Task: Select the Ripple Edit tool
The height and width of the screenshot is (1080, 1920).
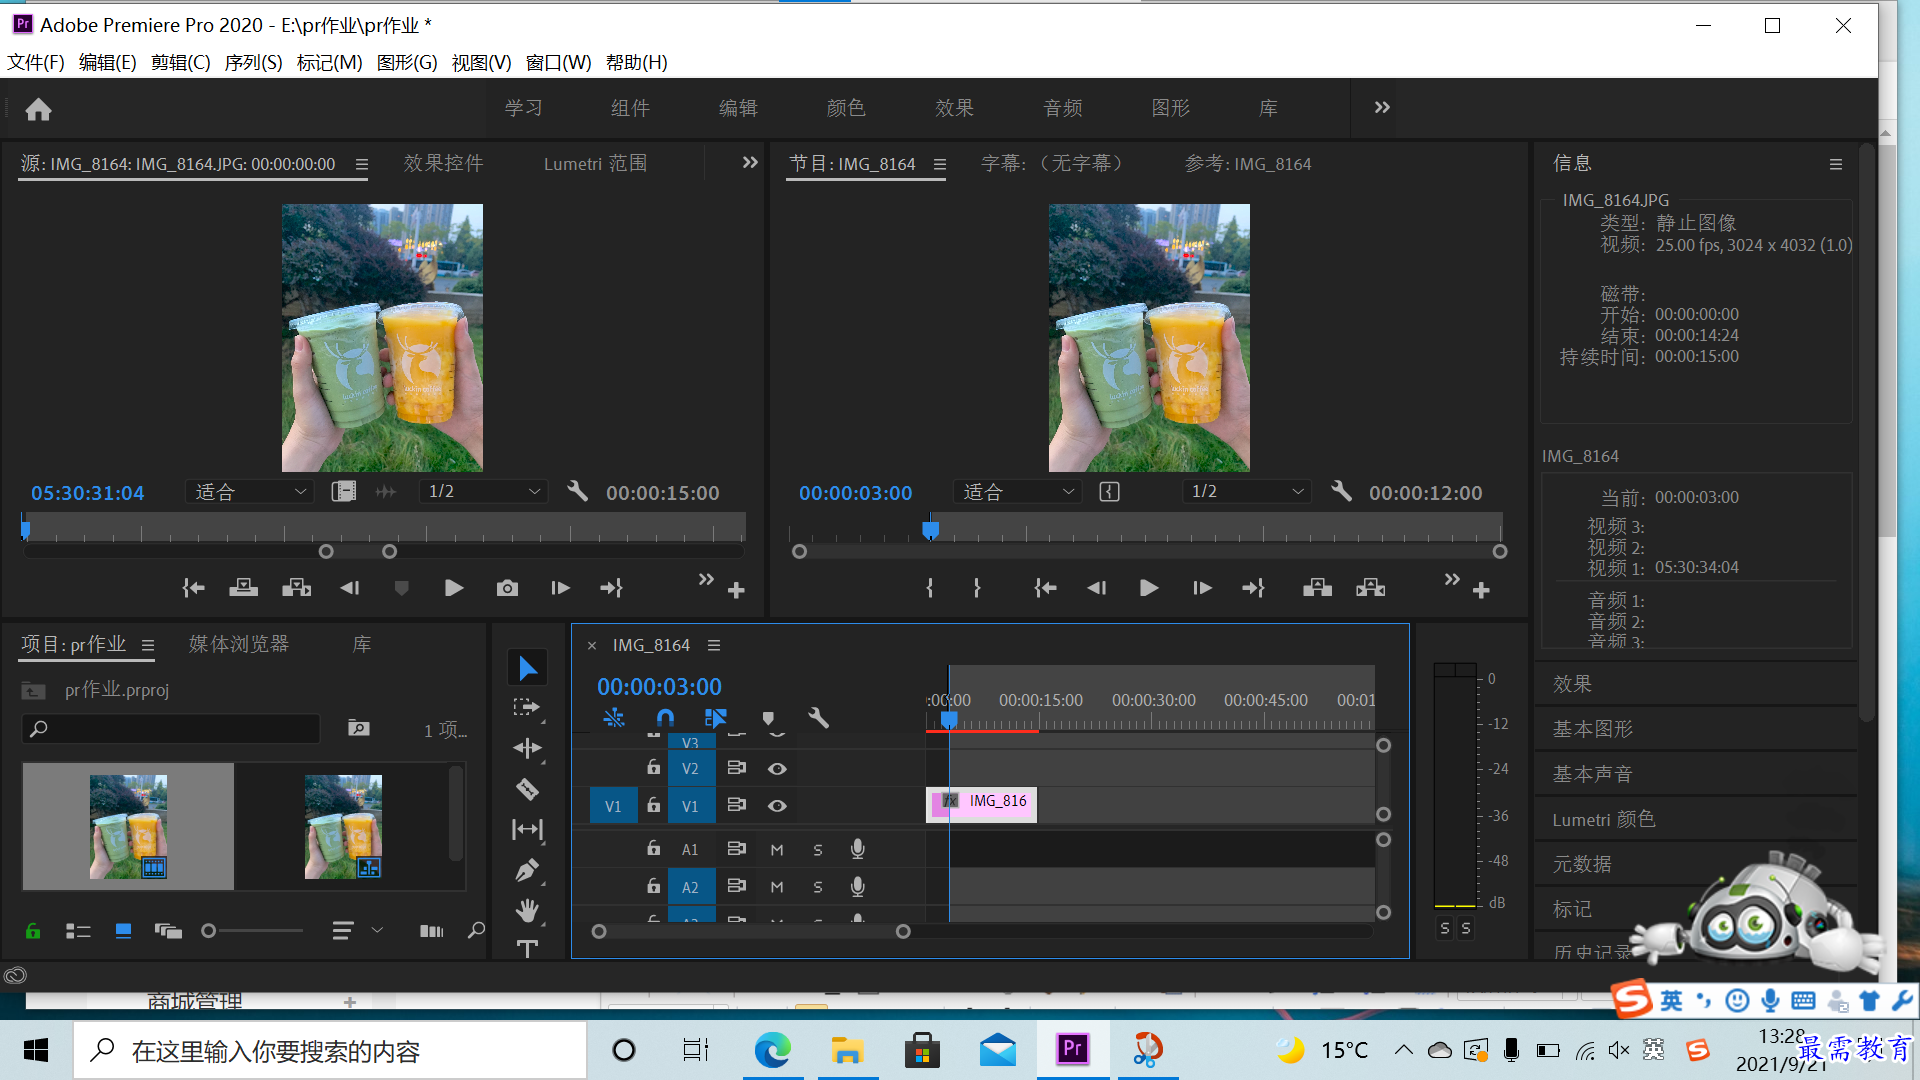Action: click(x=527, y=748)
